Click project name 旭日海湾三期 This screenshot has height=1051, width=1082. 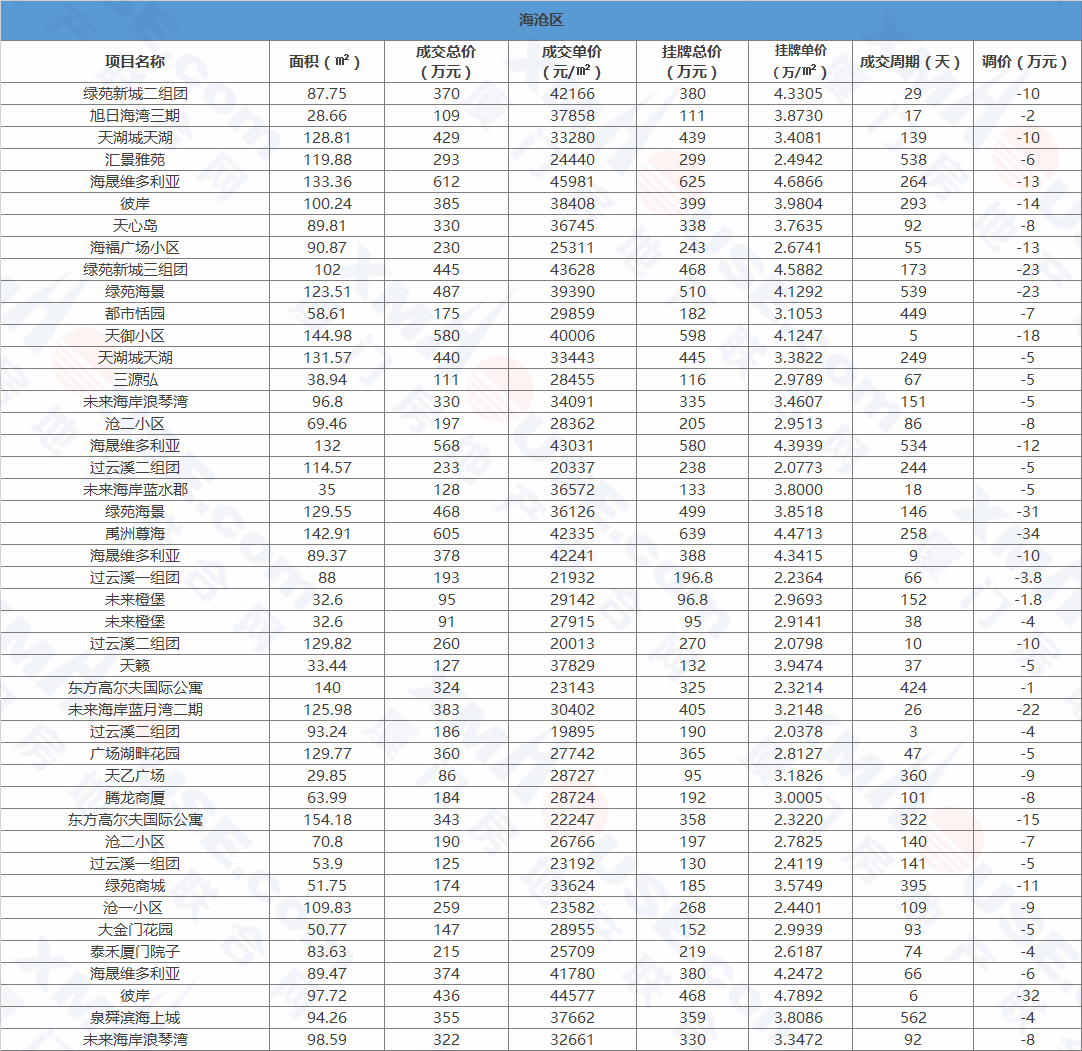135,116
